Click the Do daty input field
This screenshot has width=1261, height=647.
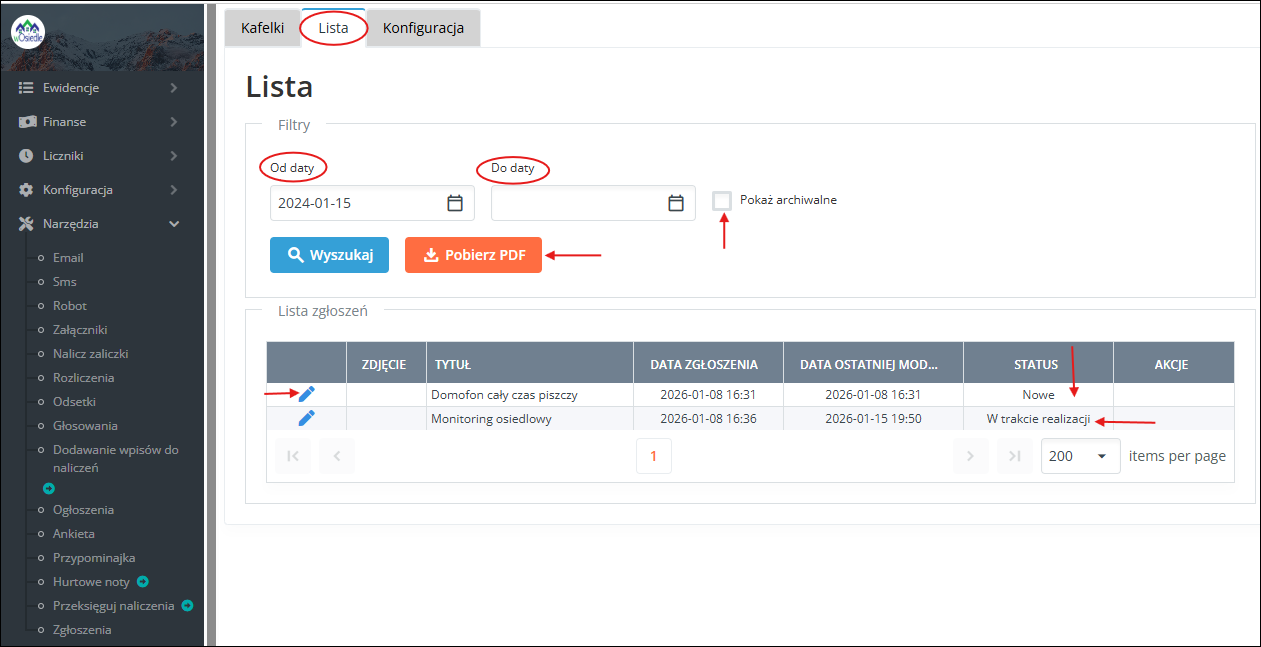click(578, 203)
